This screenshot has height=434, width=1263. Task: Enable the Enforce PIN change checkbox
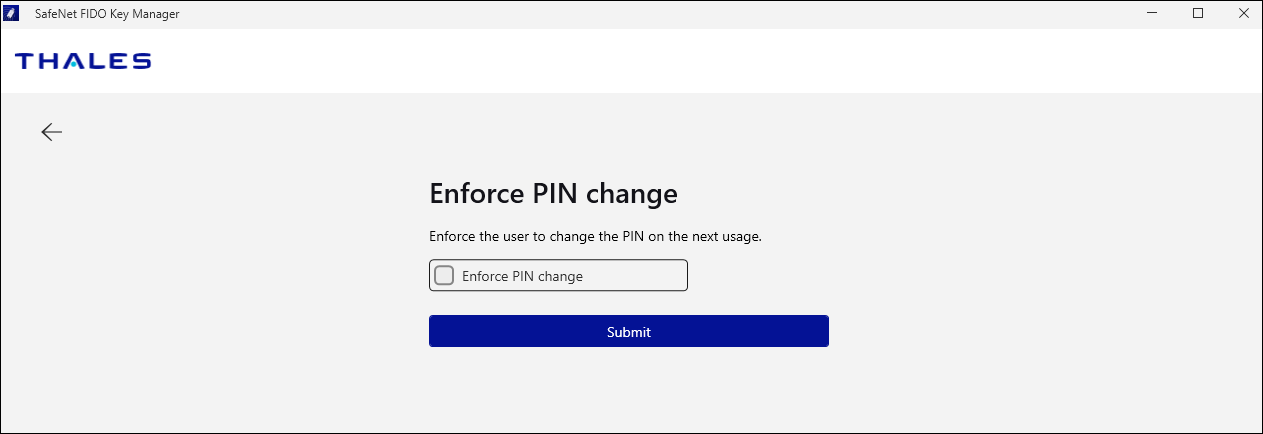point(444,276)
